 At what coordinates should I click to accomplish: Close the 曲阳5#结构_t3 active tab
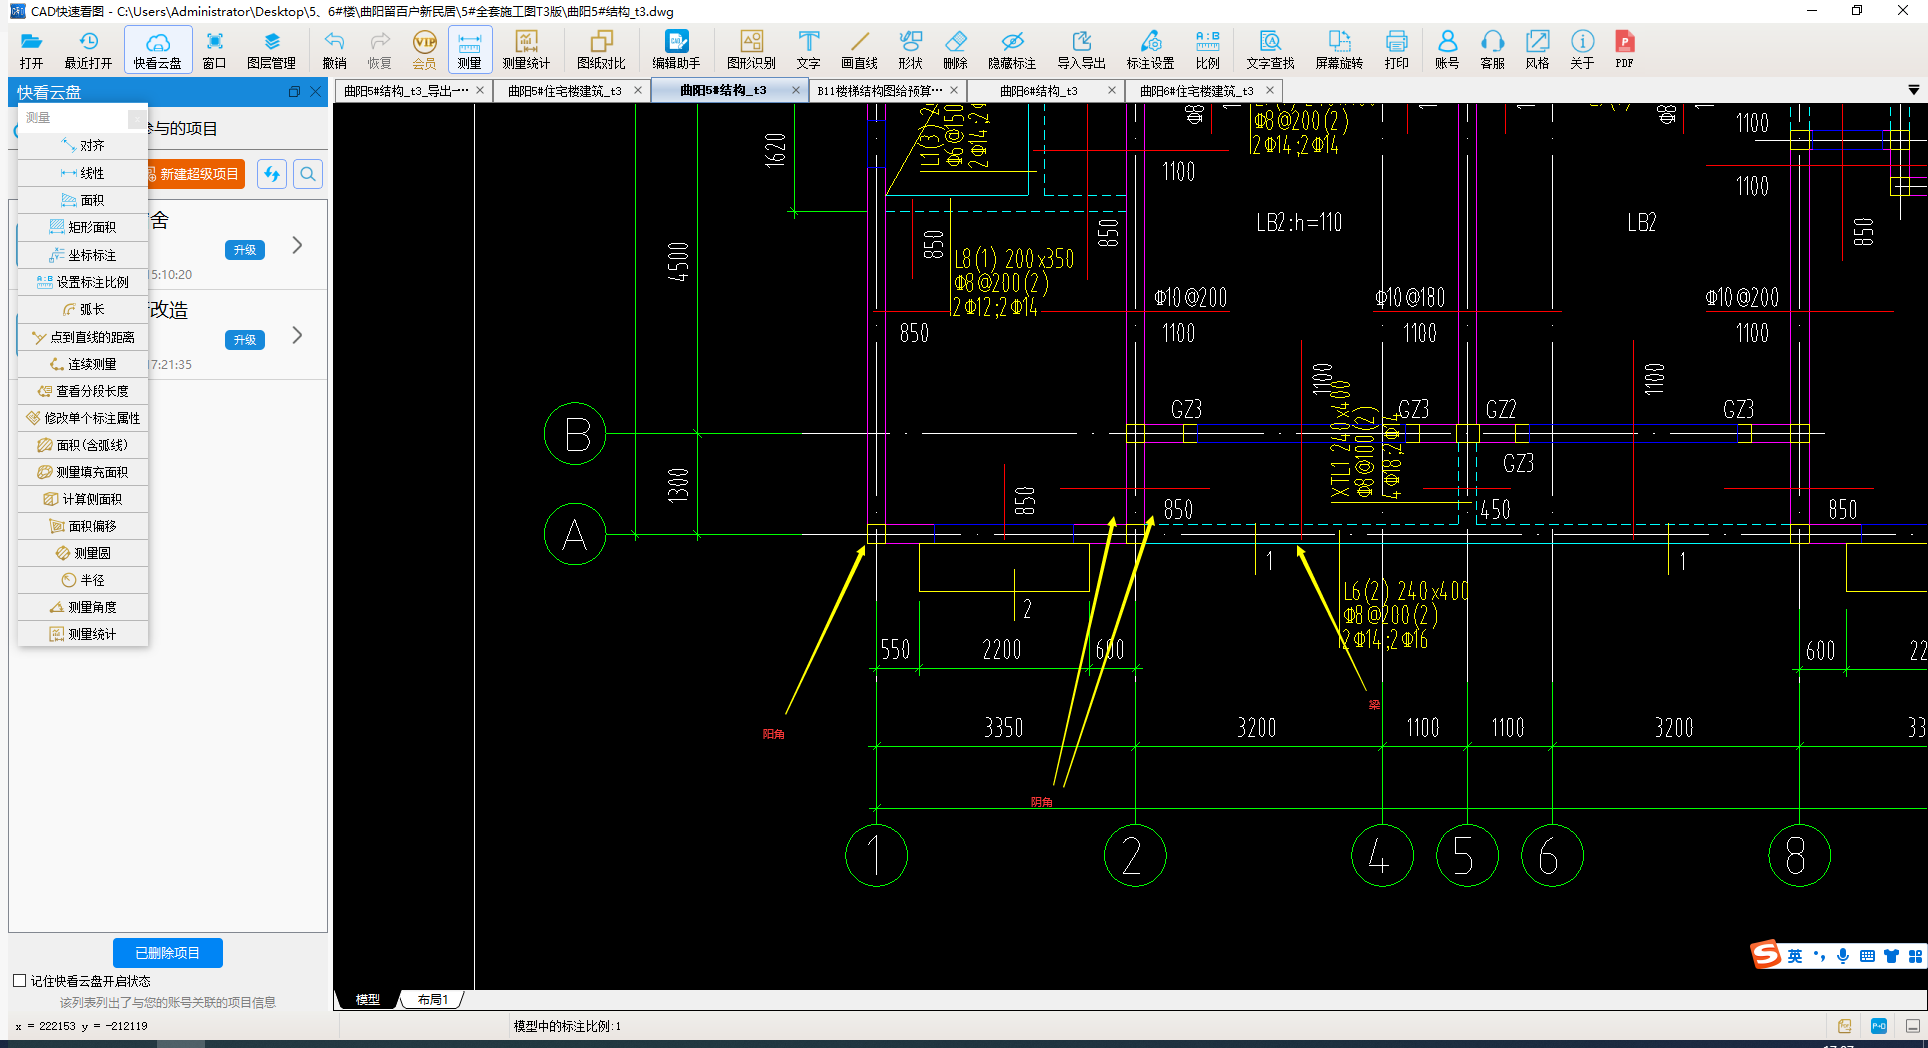coord(796,90)
